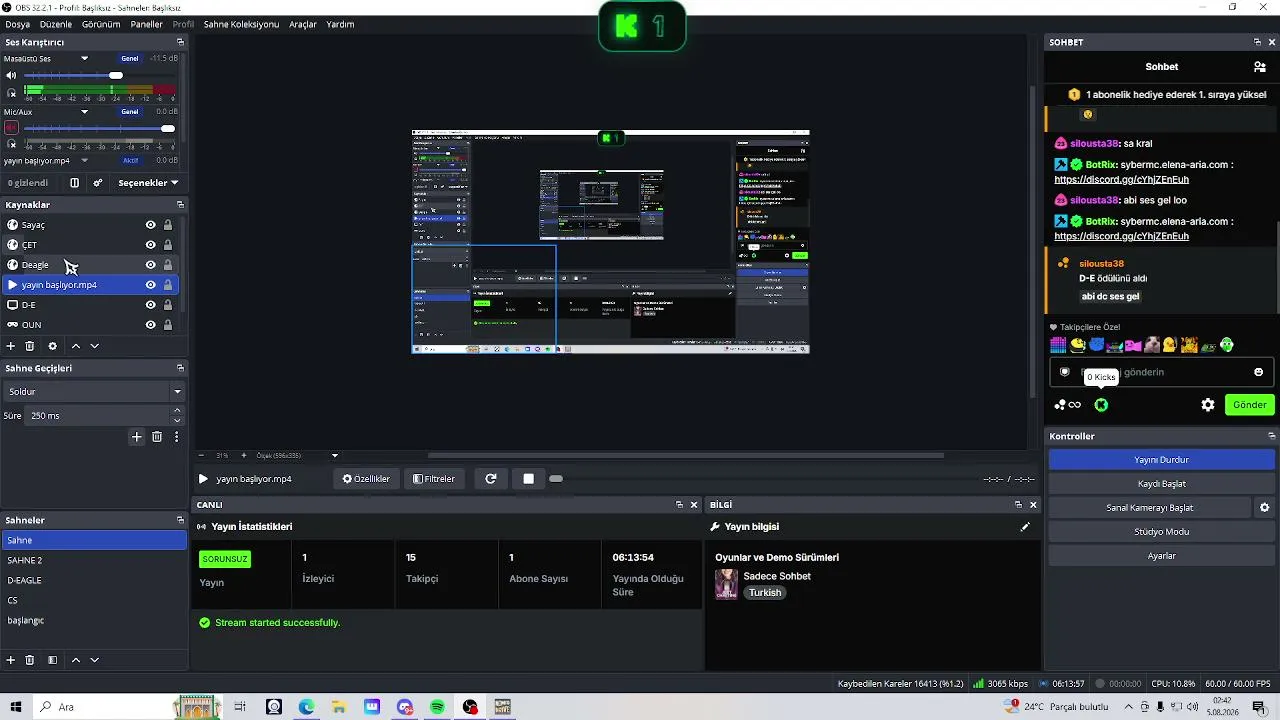Open Masaüstü Ses audio options dropdown
Viewport: 1280px width, 720px height.
pyautogui.click(x=85, y=58)
